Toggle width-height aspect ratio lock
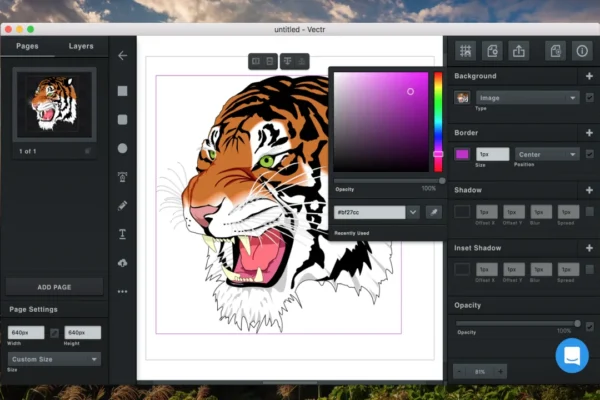This screenshot has width=600, height=400. (x=54, y=333)
